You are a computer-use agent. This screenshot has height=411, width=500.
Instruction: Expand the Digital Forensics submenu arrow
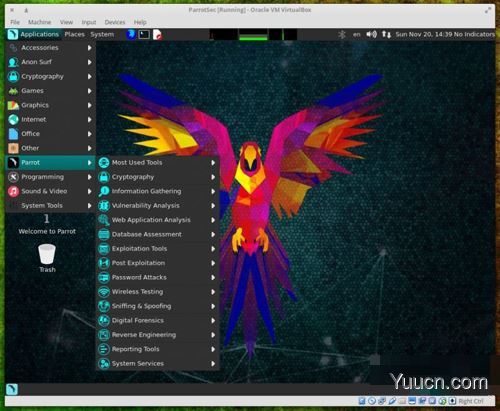[213, 320]
